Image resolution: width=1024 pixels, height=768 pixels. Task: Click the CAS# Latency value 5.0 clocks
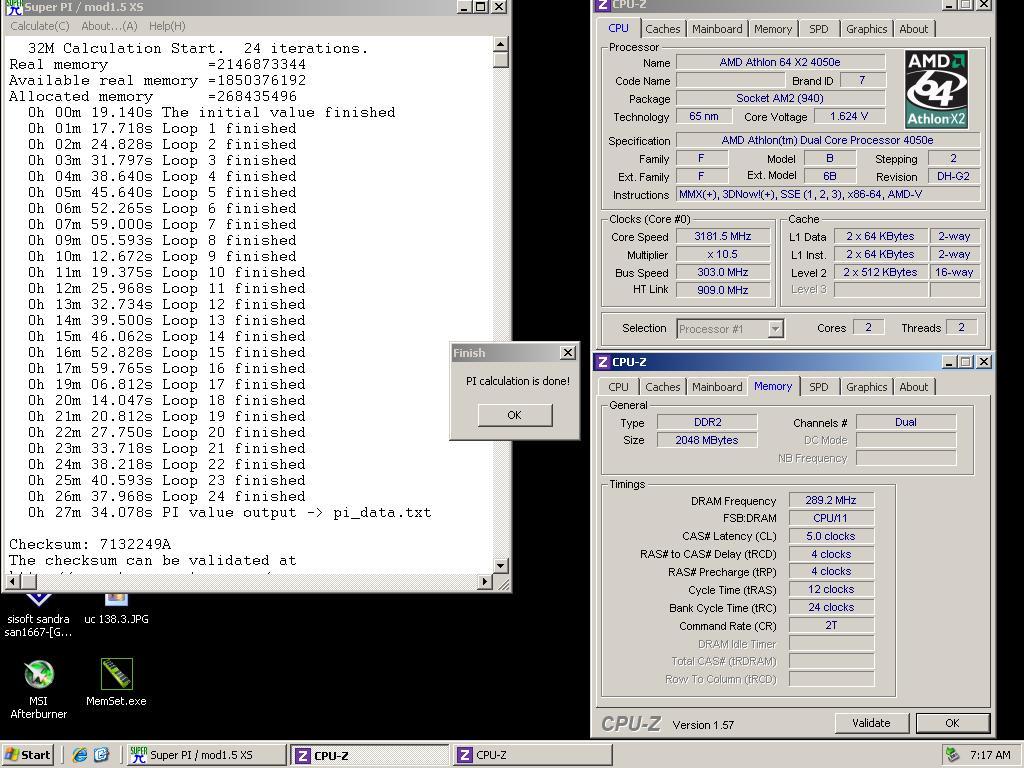(x=831, y=536)
